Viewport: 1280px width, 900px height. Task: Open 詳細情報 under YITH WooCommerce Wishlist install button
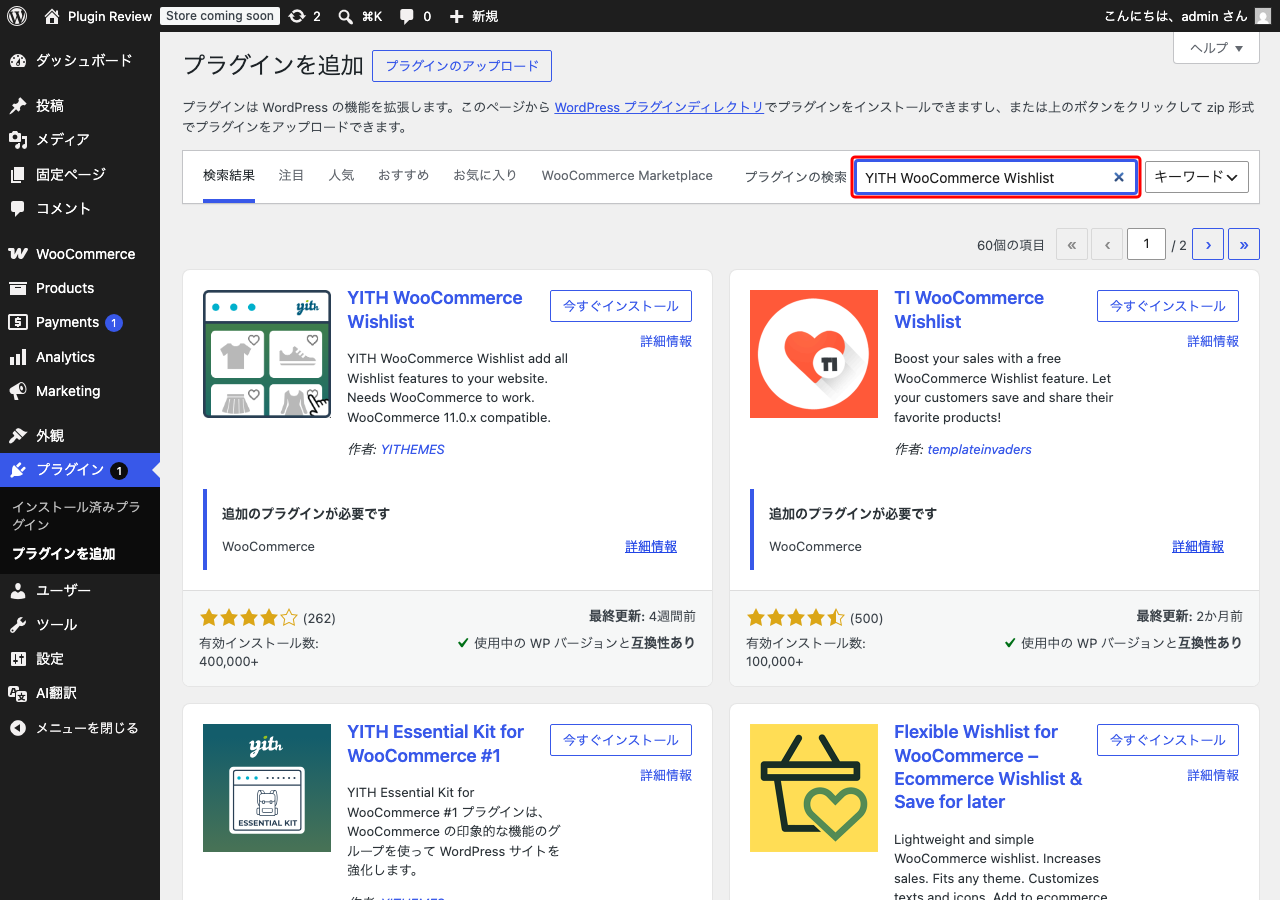pyautogui.click(x=666, y=341)
